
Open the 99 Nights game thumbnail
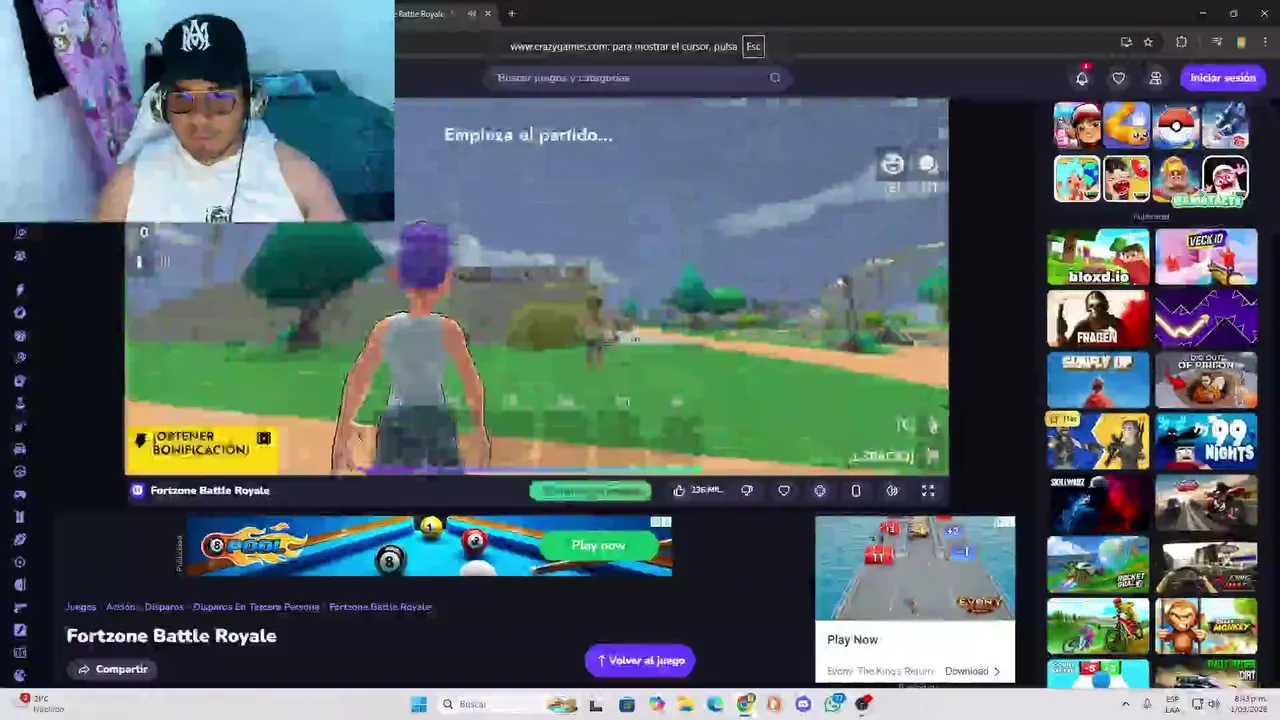click(1206, 441)
